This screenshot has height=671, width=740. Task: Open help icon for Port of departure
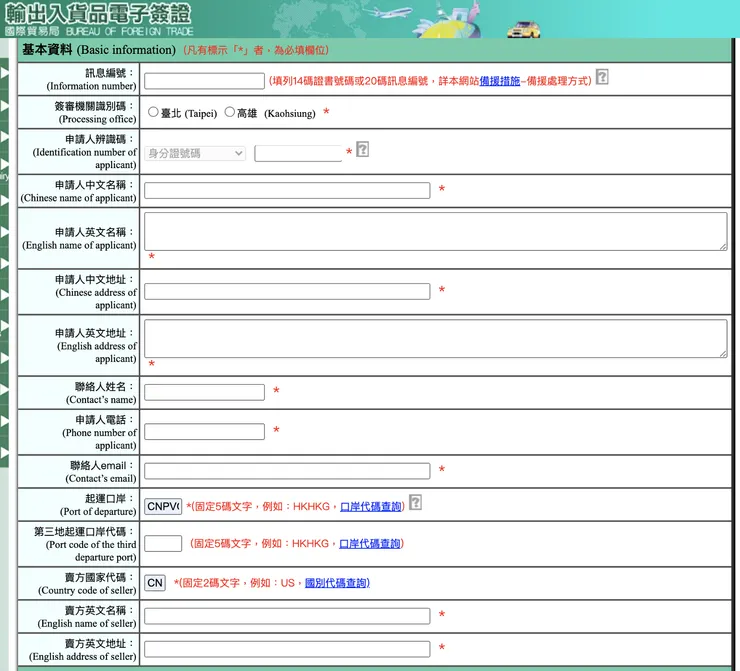click(x=415, y=503)
